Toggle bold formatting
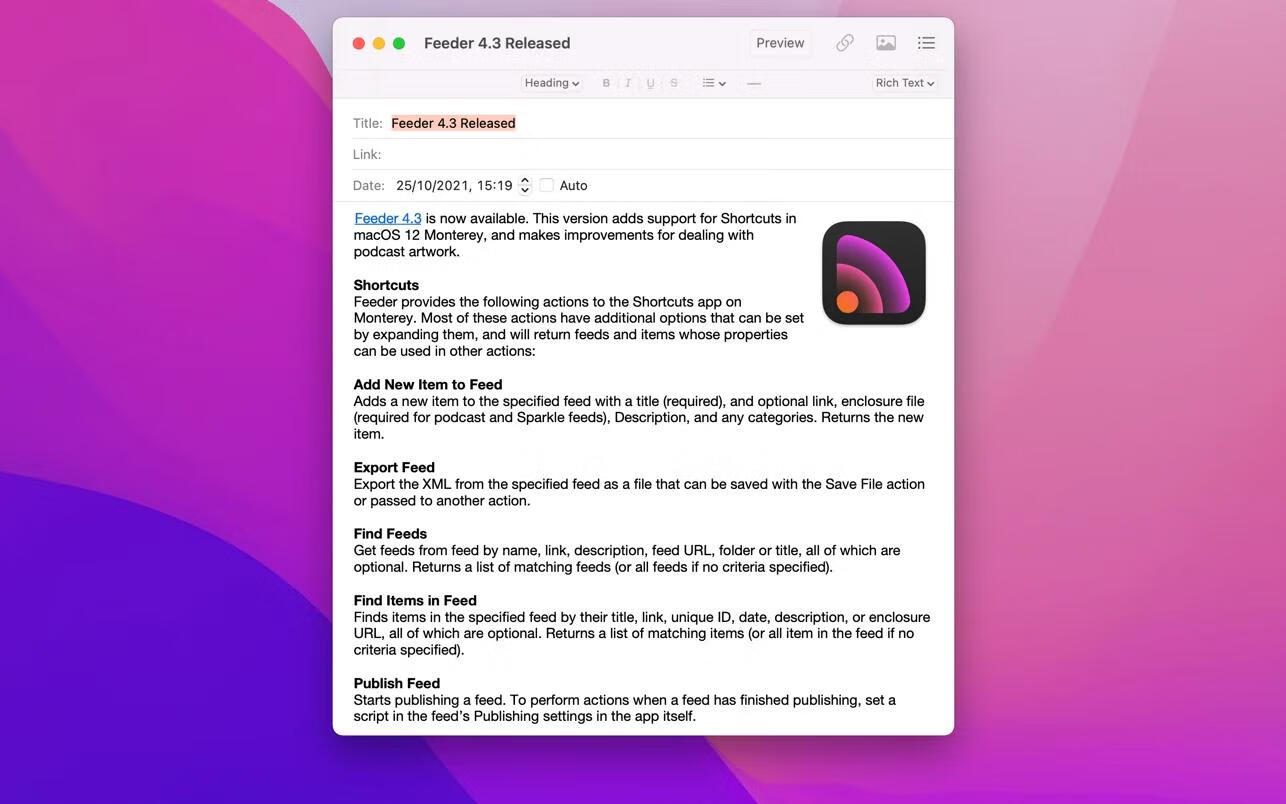This screenshot has width=1286, height=804. (606, 83)
